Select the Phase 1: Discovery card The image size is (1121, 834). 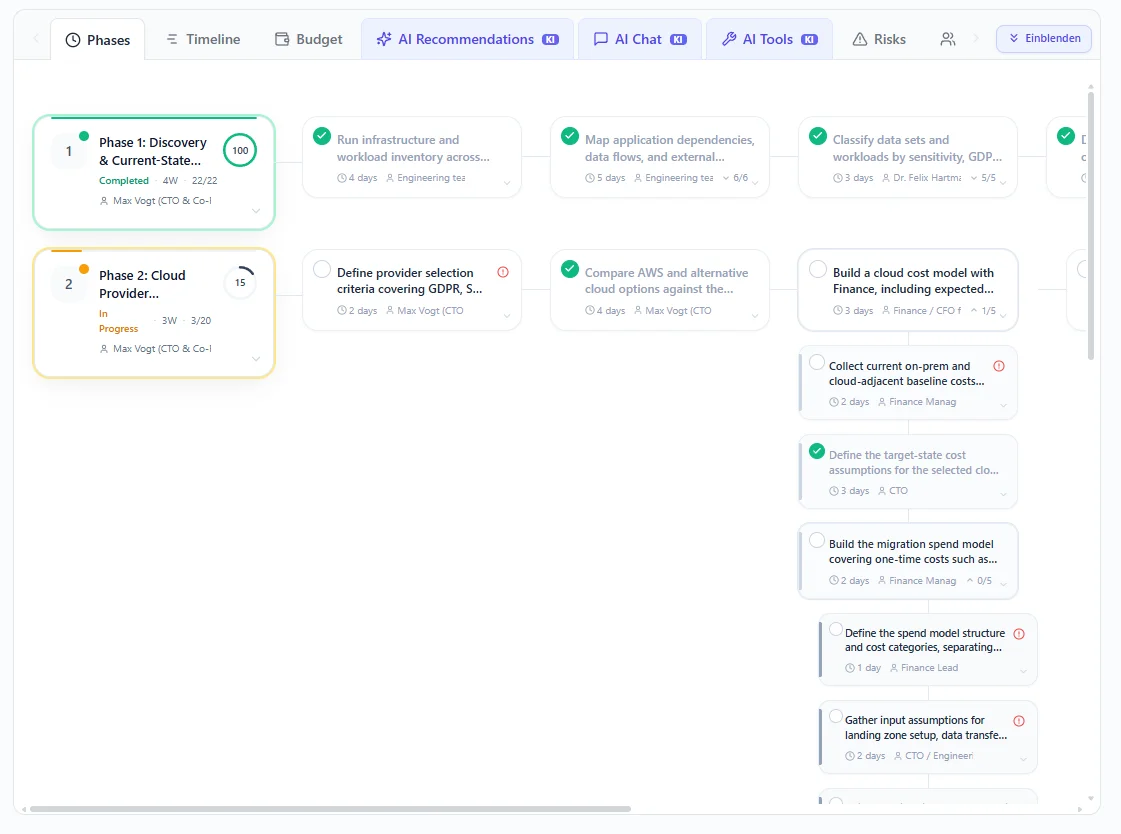[154, 172]
